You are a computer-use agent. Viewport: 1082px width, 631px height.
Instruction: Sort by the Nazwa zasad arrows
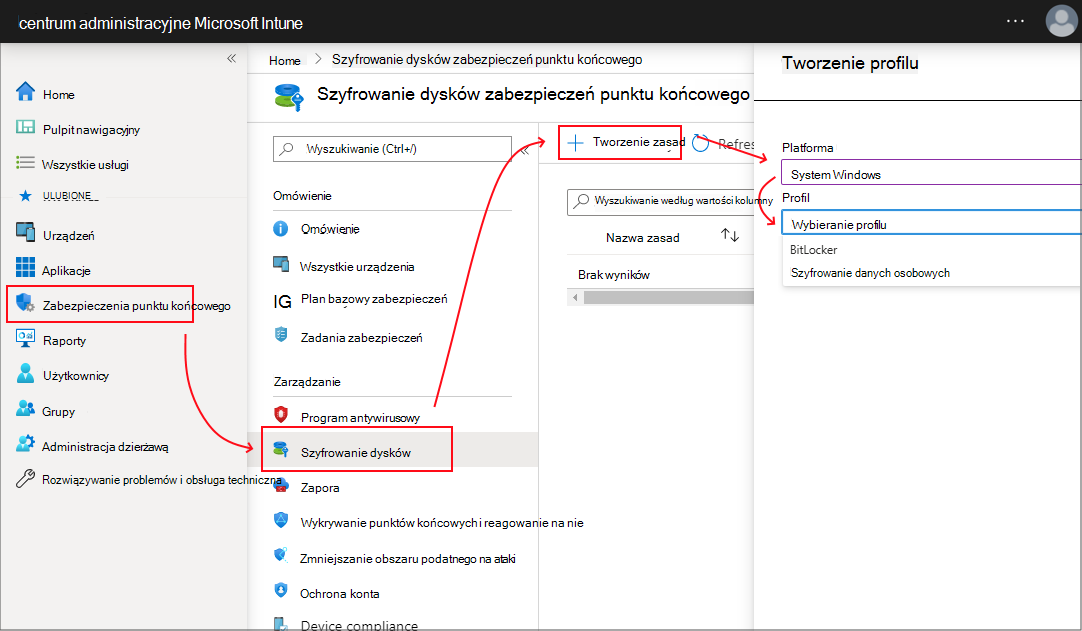click(x=730, y=235)
